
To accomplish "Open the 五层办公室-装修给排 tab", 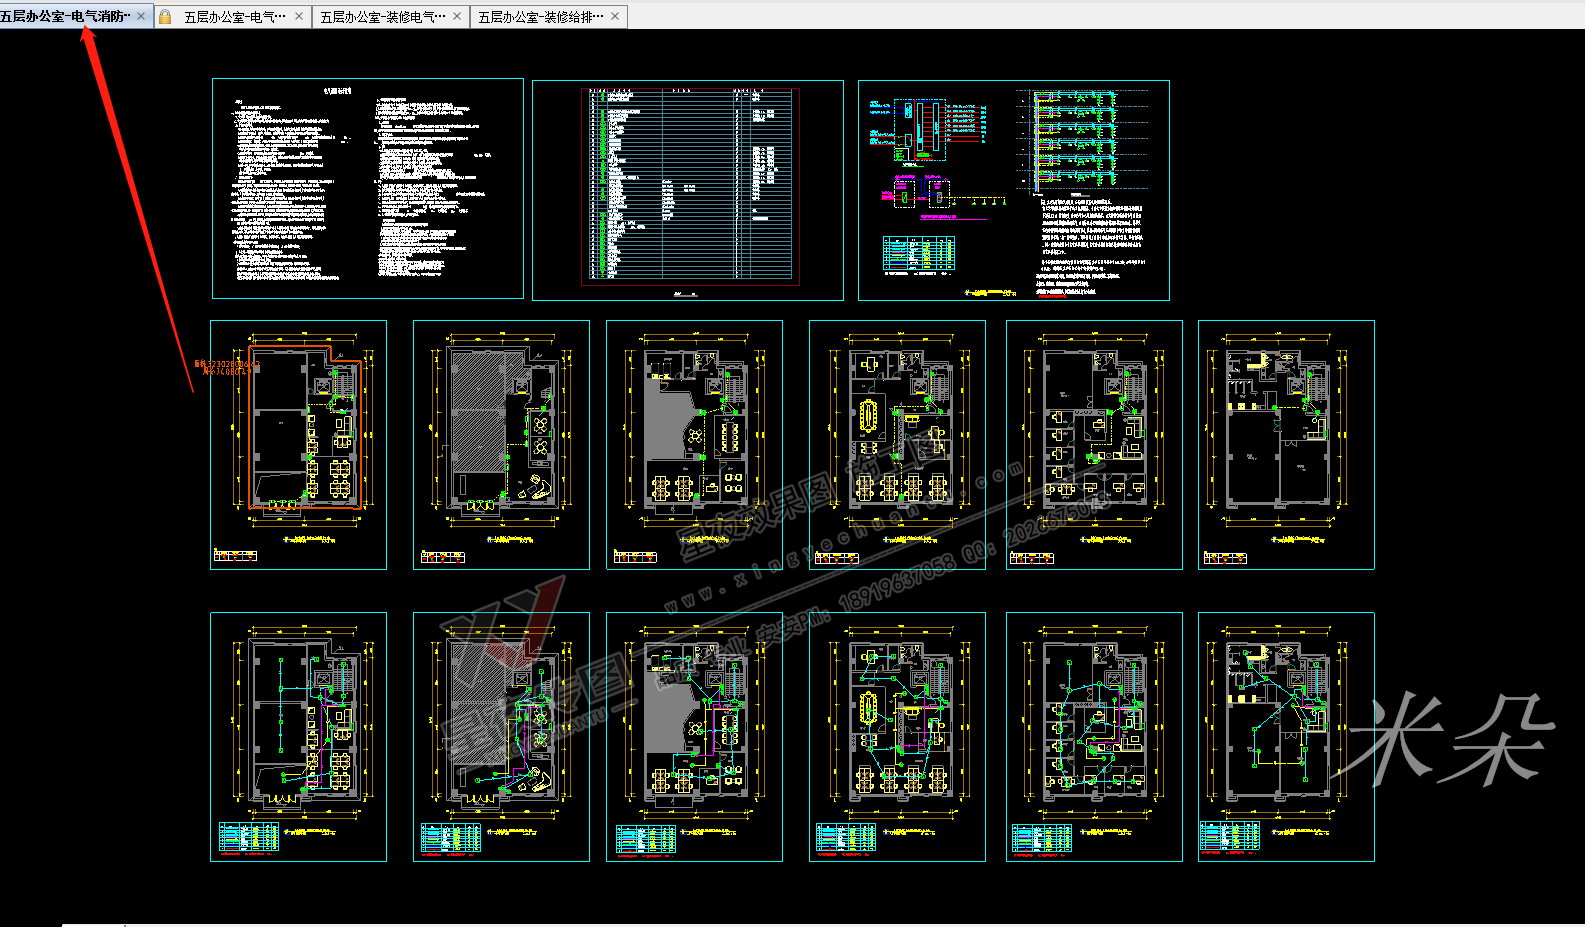I will pyautogui.click(x=540, y=17).
